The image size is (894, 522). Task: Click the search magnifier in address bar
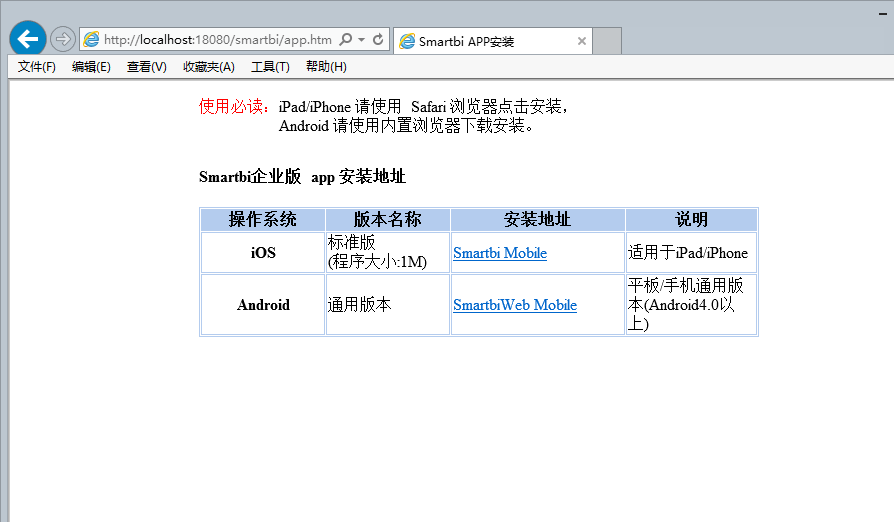[x=346, y=39]
